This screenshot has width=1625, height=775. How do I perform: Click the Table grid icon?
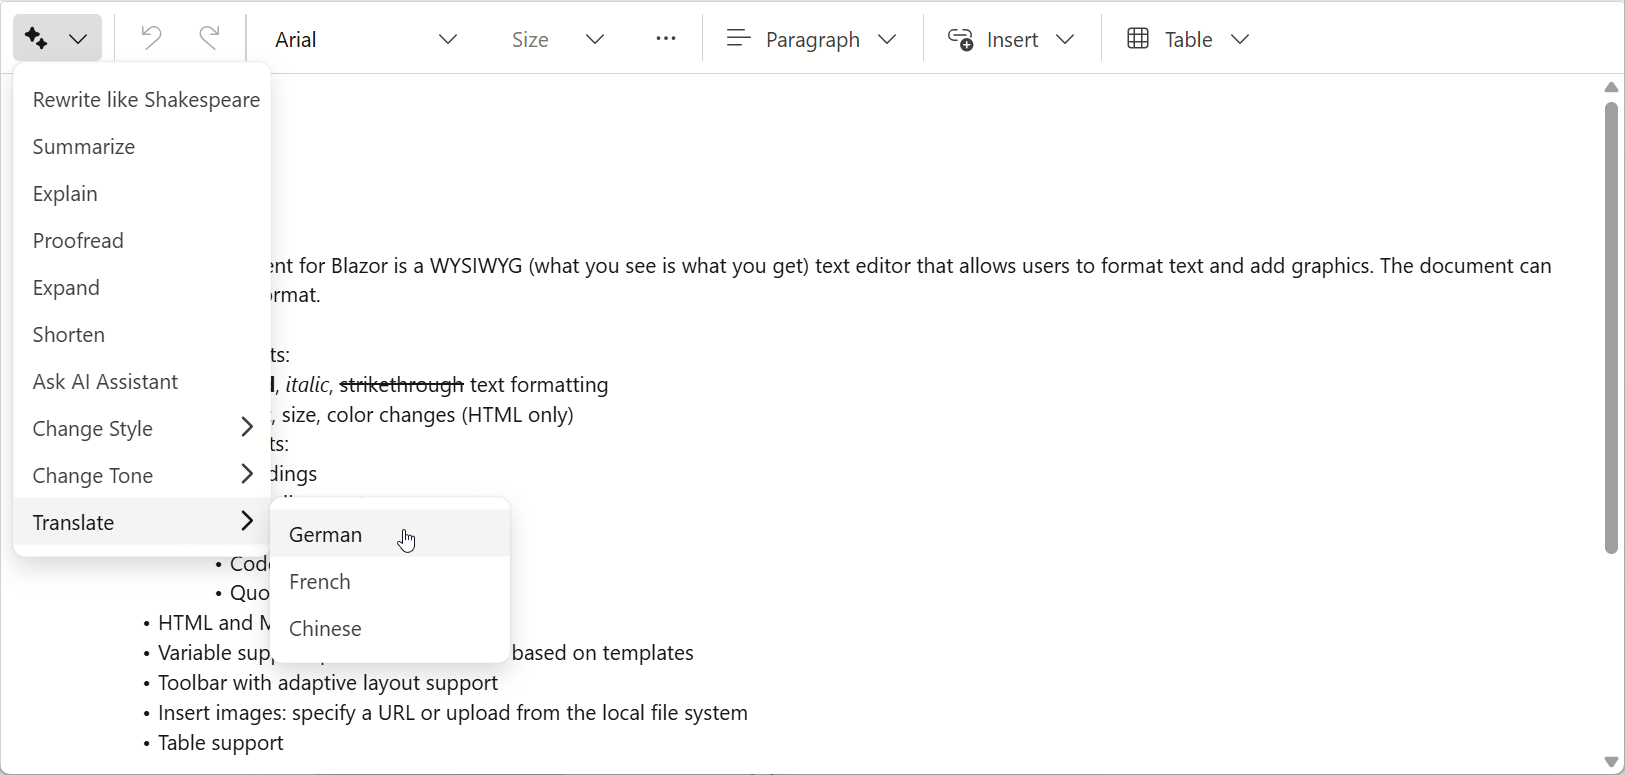(1138, 39)
